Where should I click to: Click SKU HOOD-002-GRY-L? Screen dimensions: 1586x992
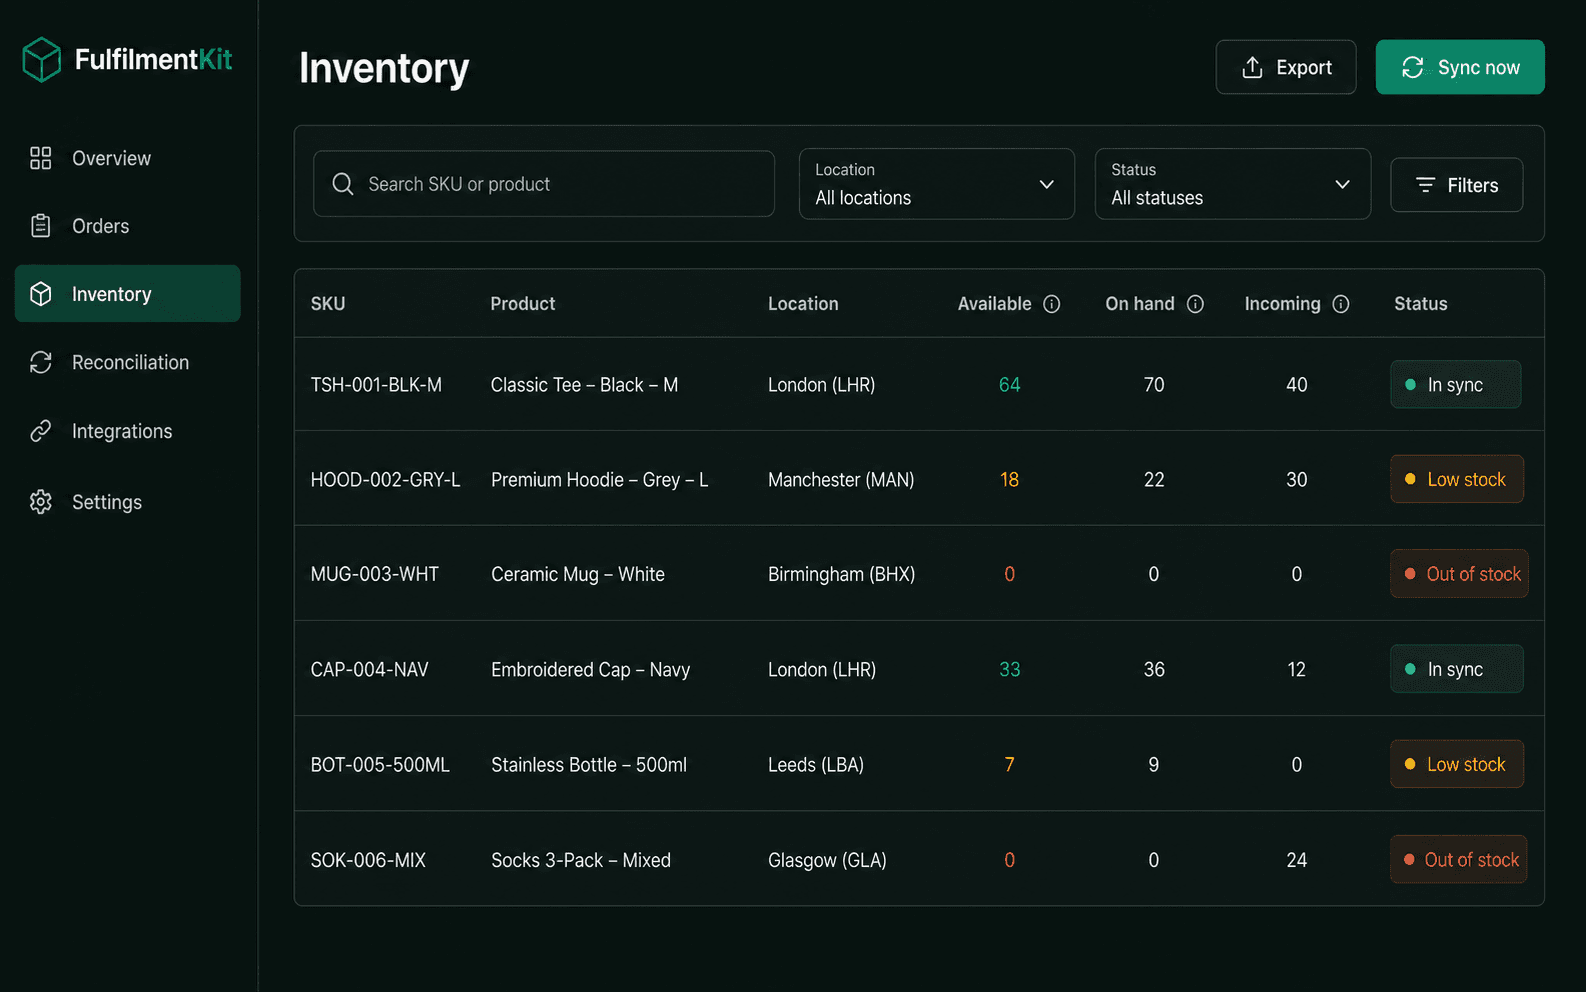coord(385,480)
